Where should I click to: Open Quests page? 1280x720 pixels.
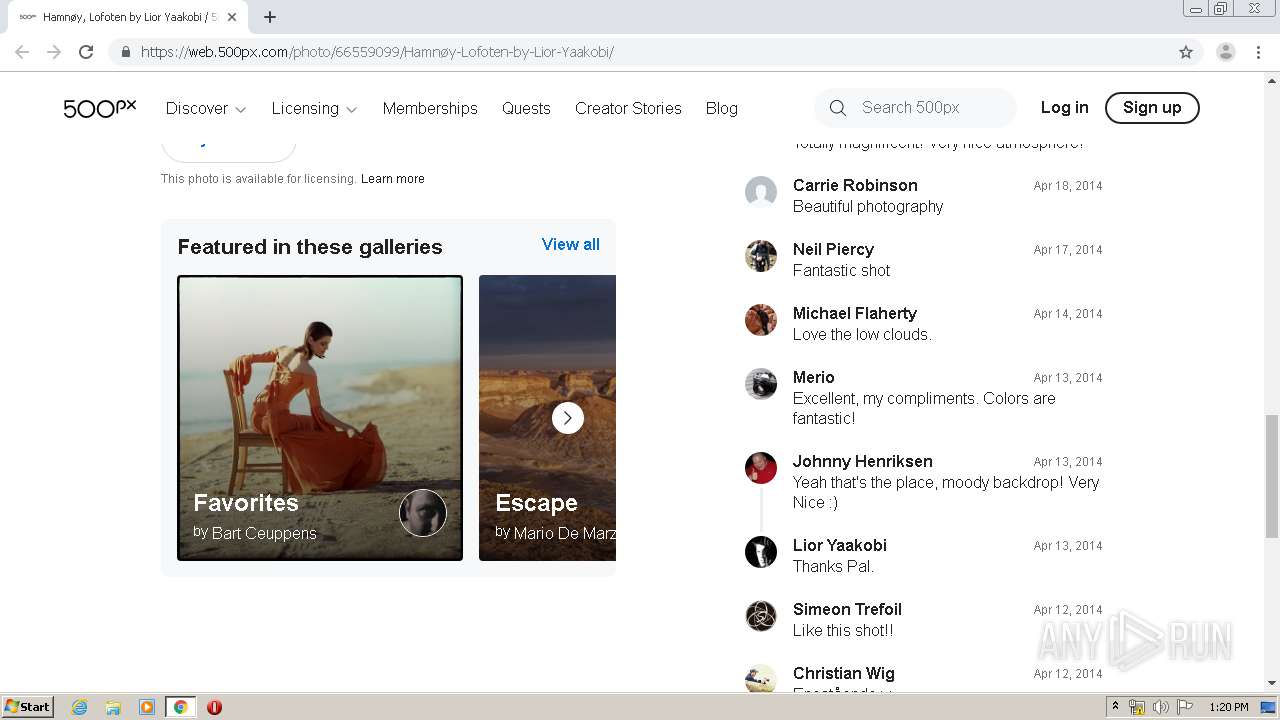click(526, 108)
